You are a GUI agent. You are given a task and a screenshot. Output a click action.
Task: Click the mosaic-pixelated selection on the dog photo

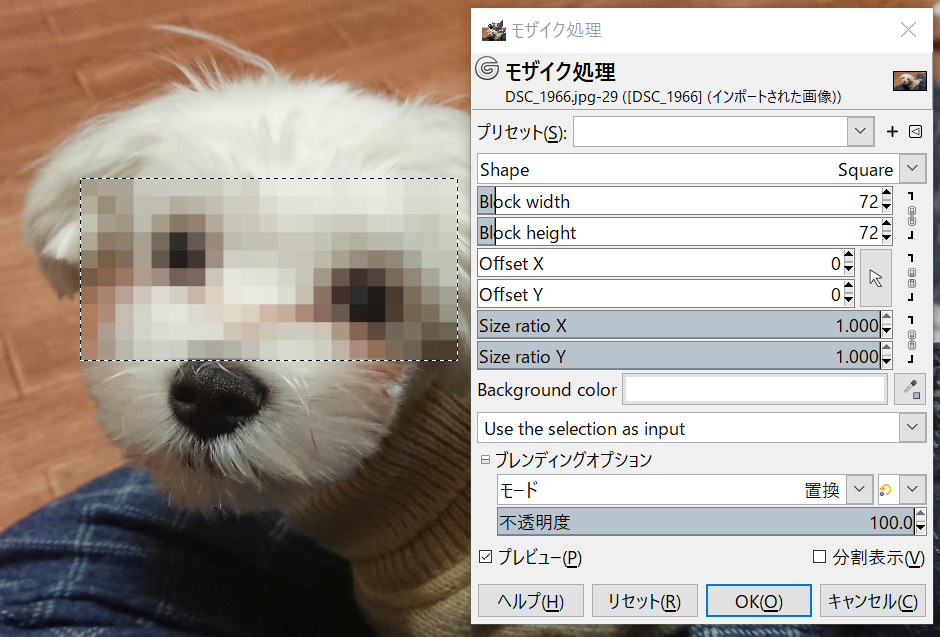[269, 269]
